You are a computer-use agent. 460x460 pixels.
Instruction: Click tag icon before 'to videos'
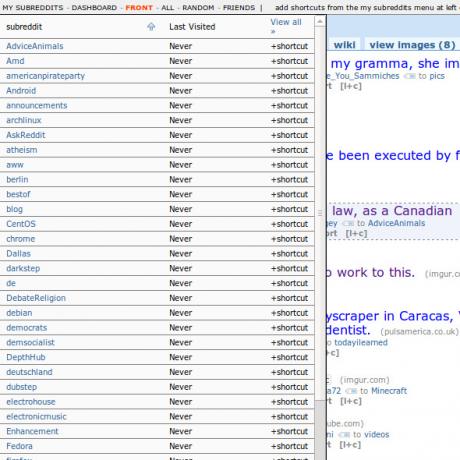[344, 435]
